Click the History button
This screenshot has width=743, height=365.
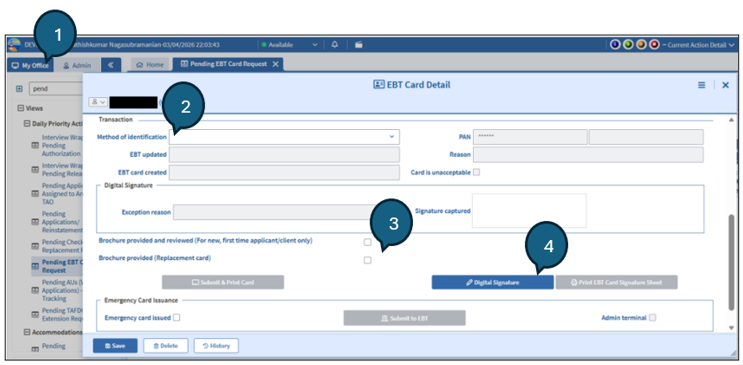point(216,346)
